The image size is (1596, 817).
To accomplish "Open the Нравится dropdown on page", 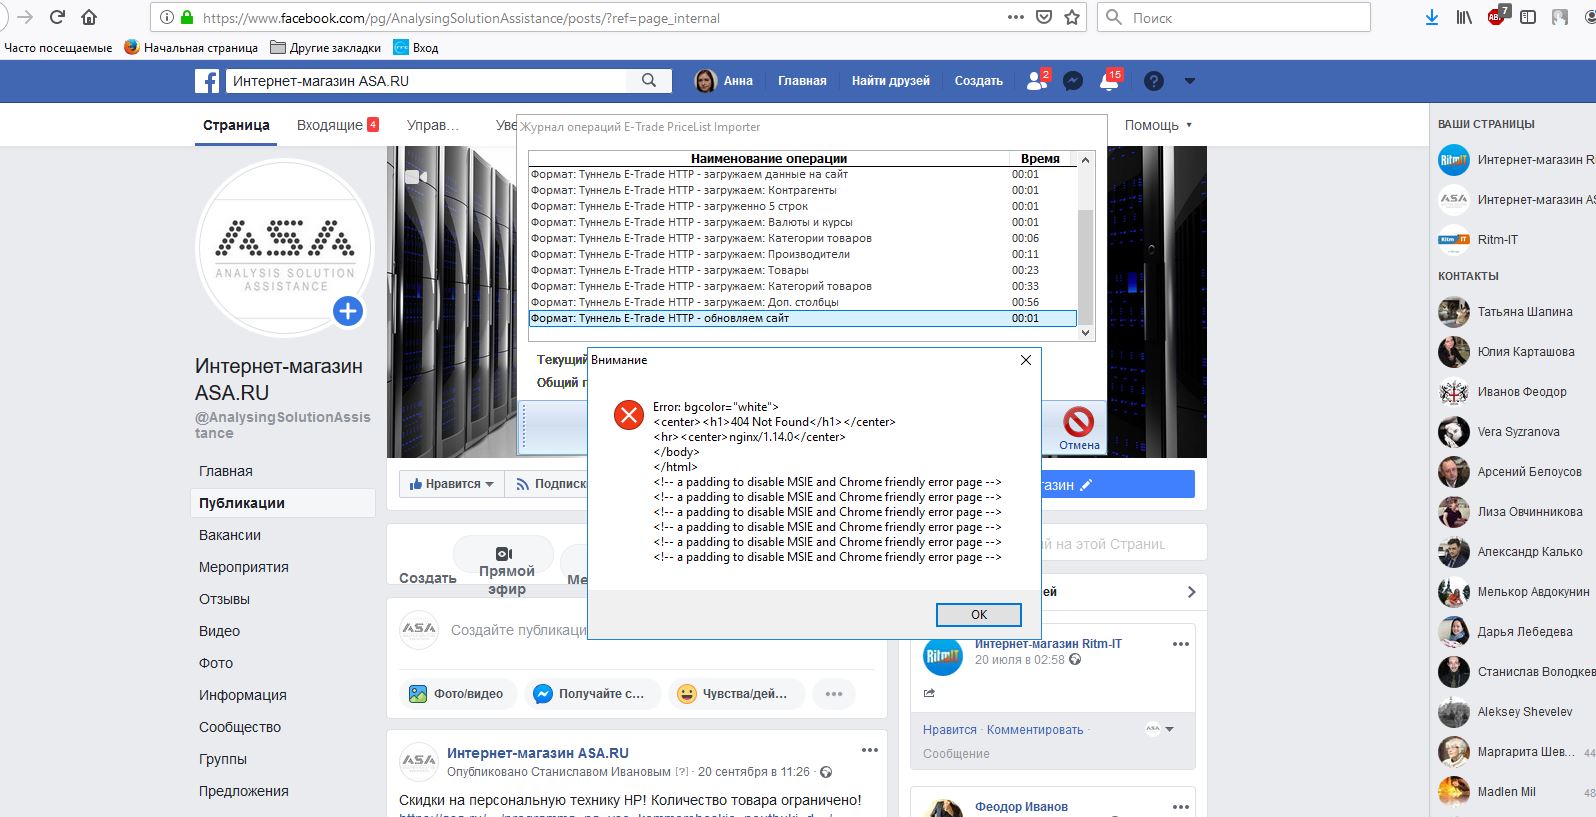I will 452,484.
